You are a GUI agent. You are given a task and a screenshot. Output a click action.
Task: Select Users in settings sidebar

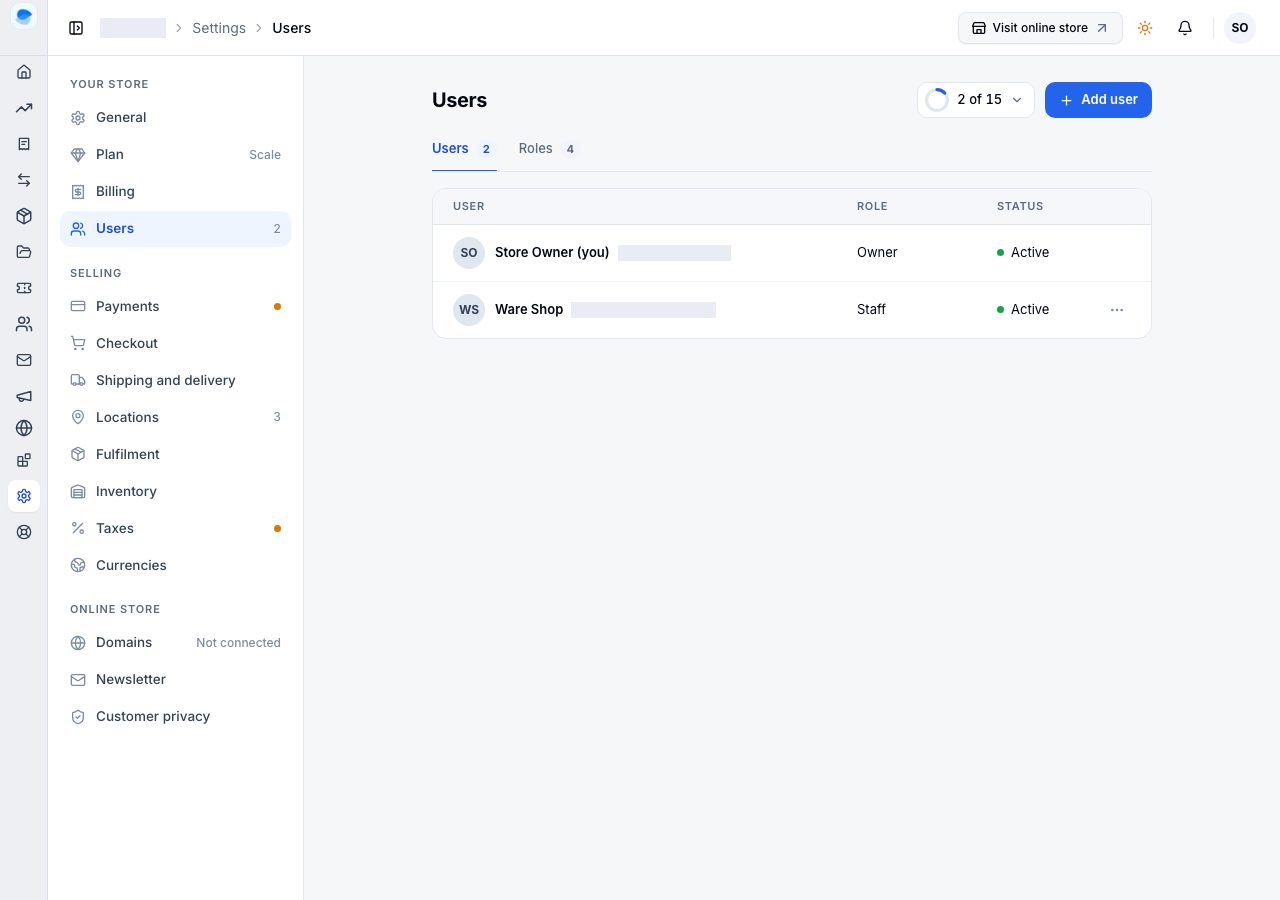click(175, 228)
